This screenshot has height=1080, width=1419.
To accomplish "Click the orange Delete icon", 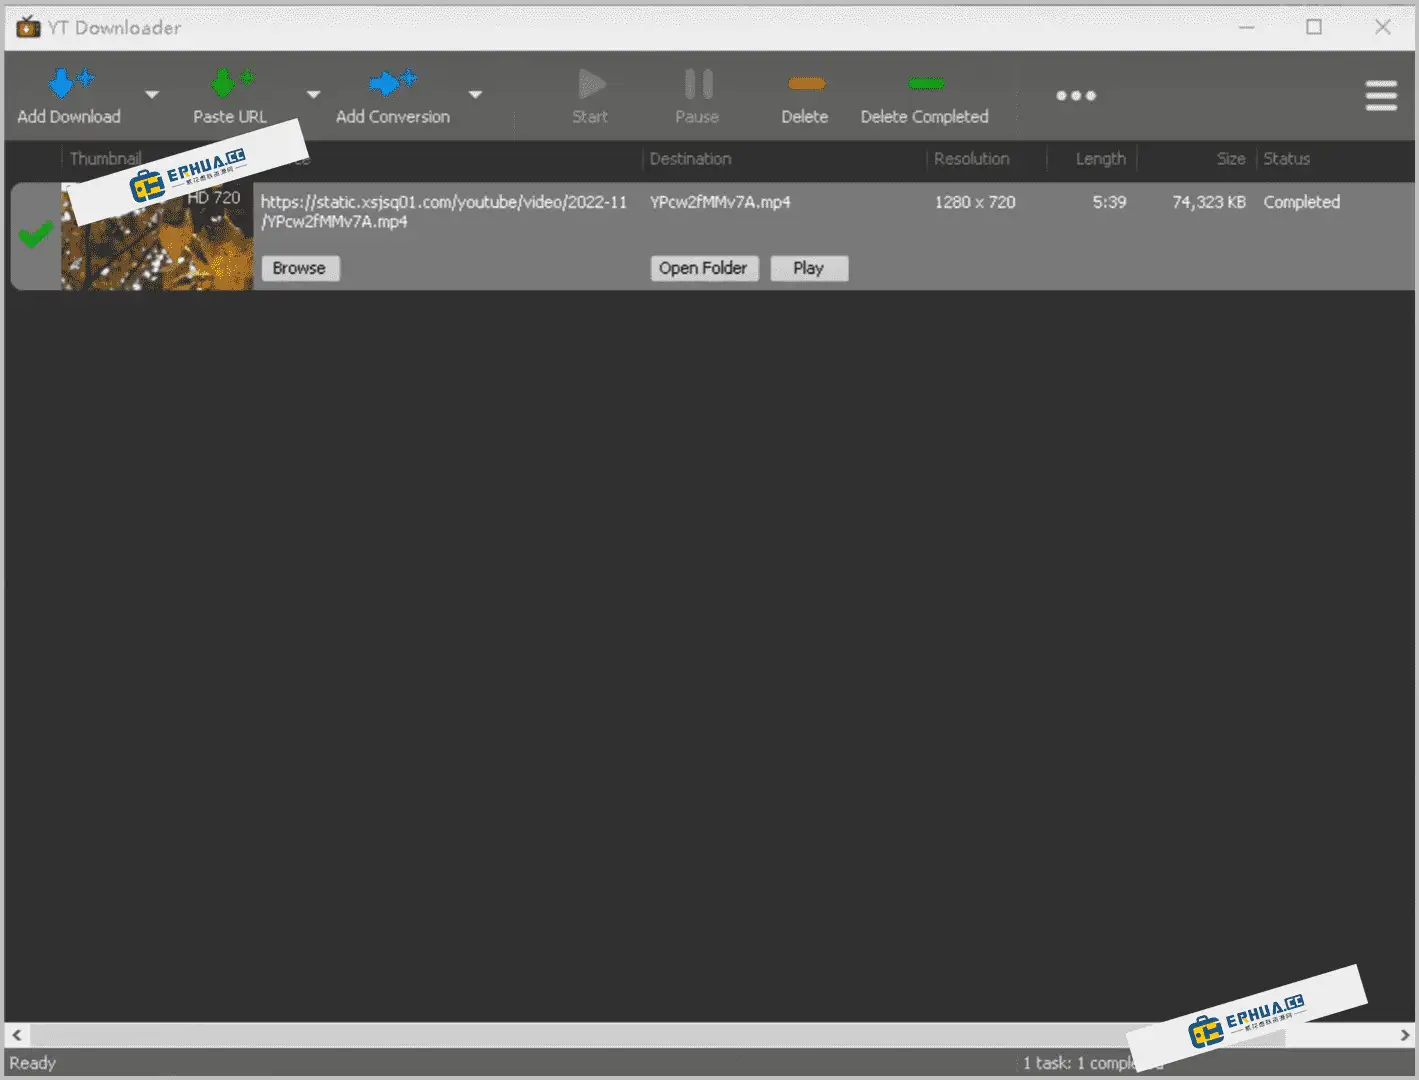I will pyautogui.click(x=806, y=84).
